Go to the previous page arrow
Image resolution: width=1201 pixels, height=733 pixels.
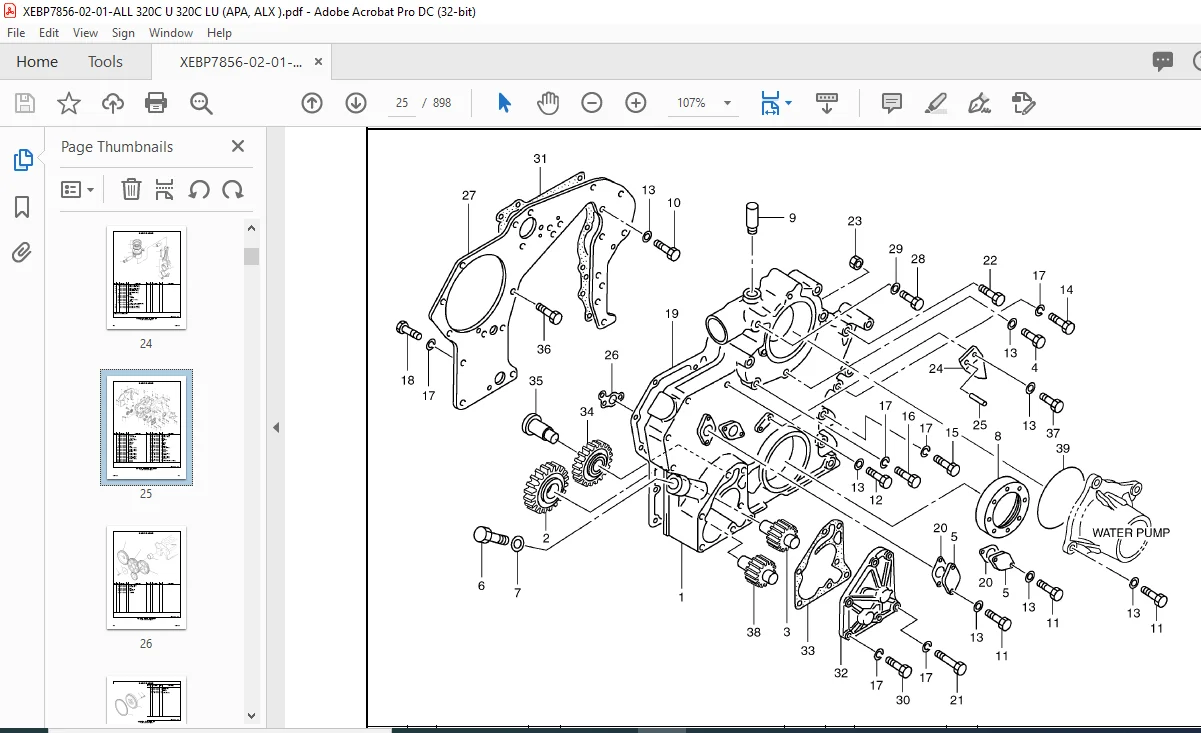312,103
